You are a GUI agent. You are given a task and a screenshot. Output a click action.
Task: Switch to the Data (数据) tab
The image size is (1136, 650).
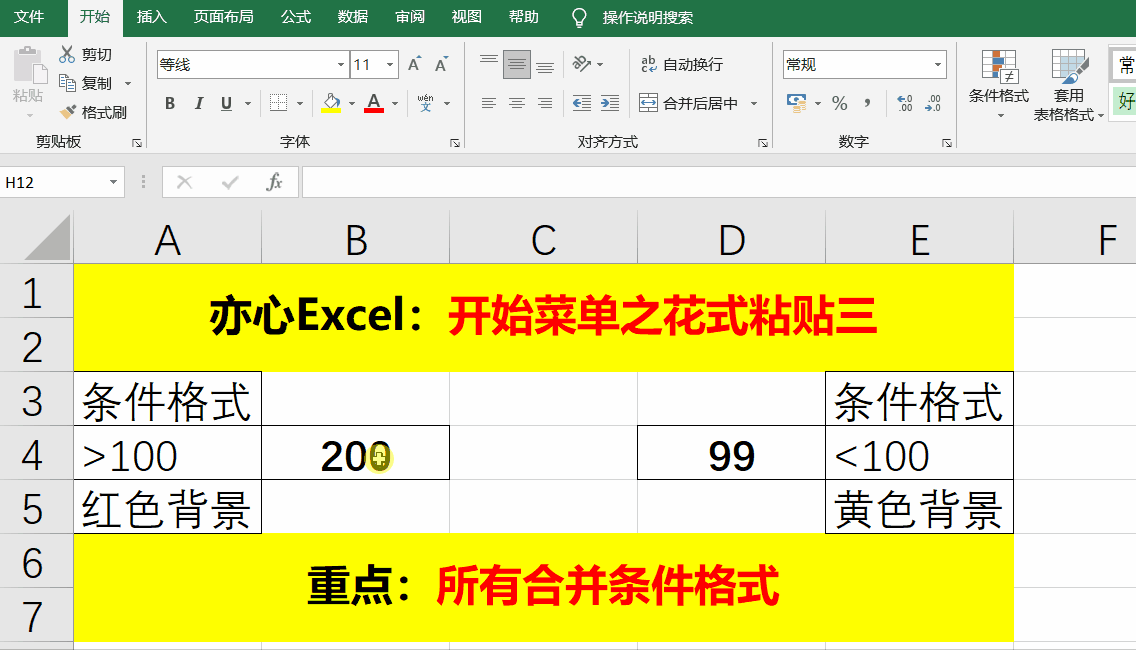[353, 17]
